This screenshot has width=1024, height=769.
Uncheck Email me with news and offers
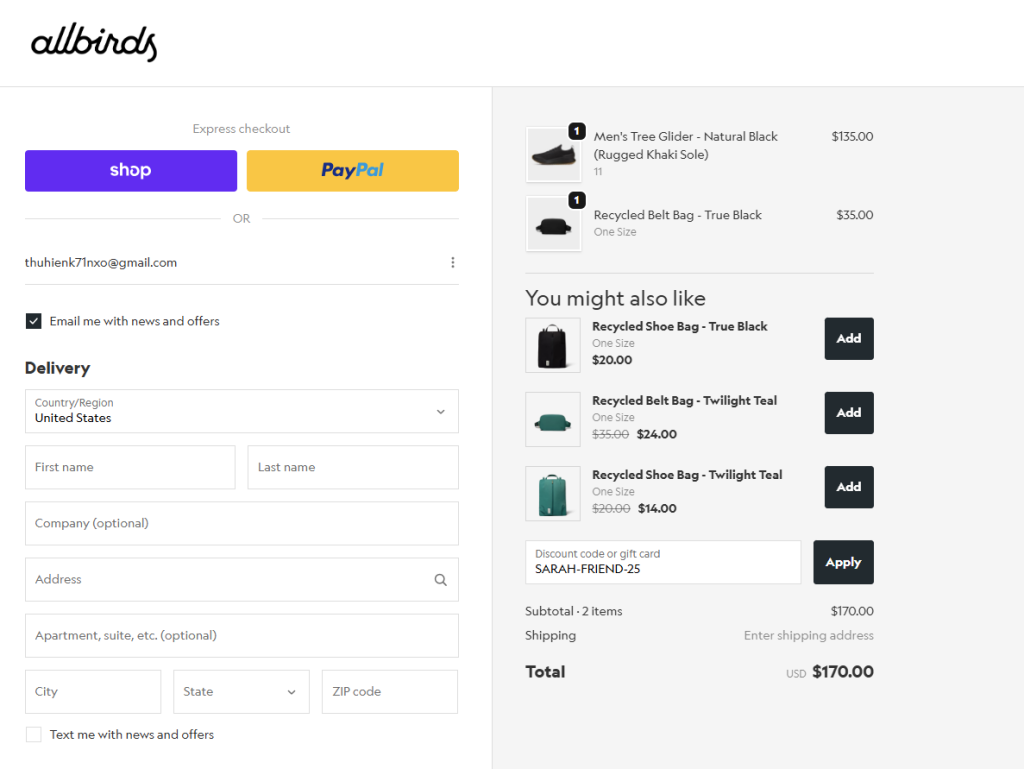coord(33,321)
